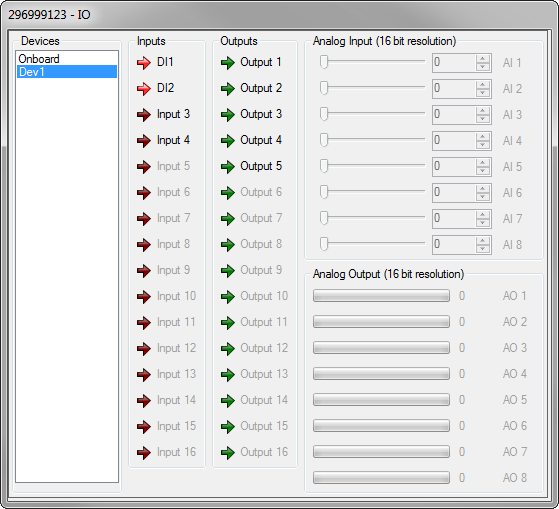
Task: Click the Input 11 arrow icon
Action: pyautogui.click(x=144, y=323)
